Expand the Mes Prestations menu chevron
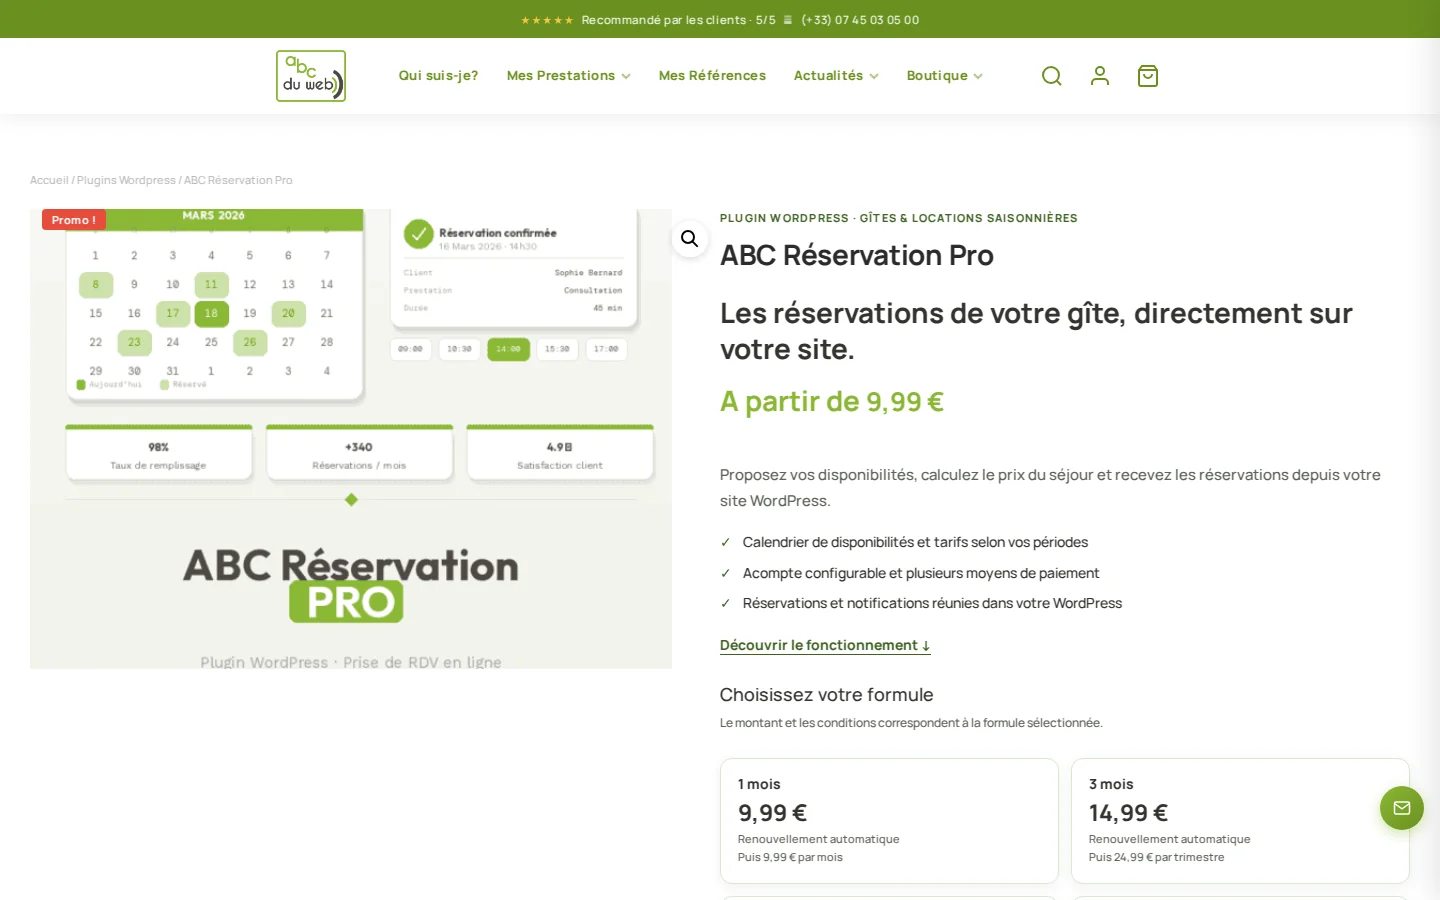 point(626,76)
